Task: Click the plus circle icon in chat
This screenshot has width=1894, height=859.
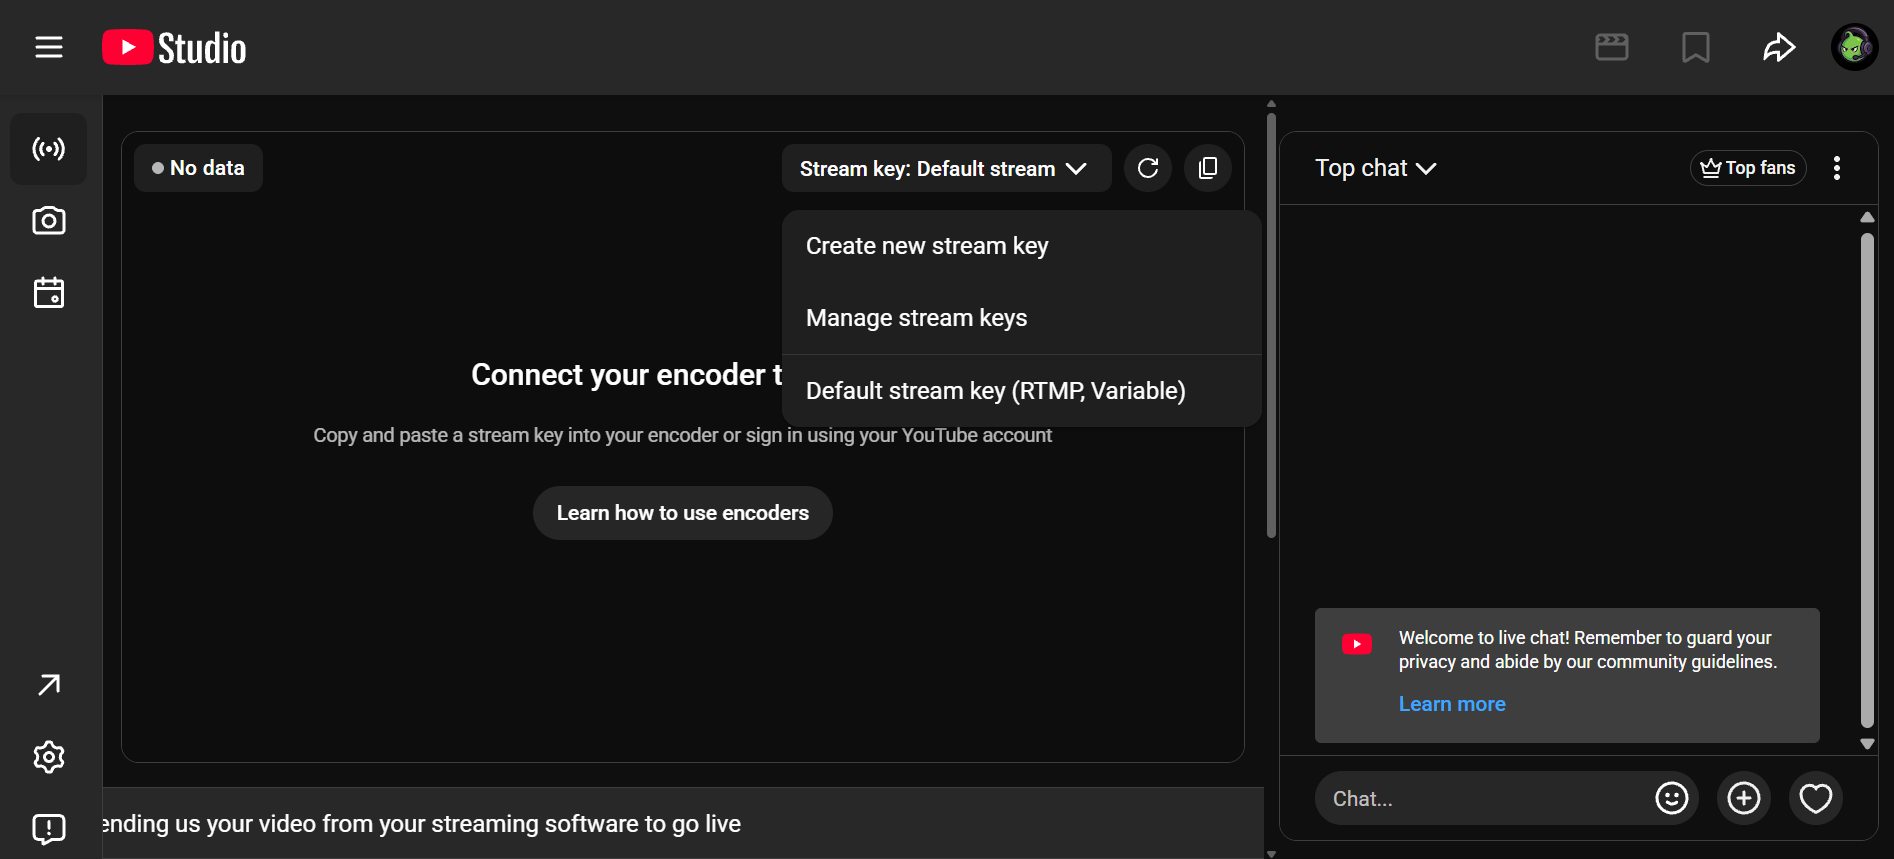Action: point(1744,798)
